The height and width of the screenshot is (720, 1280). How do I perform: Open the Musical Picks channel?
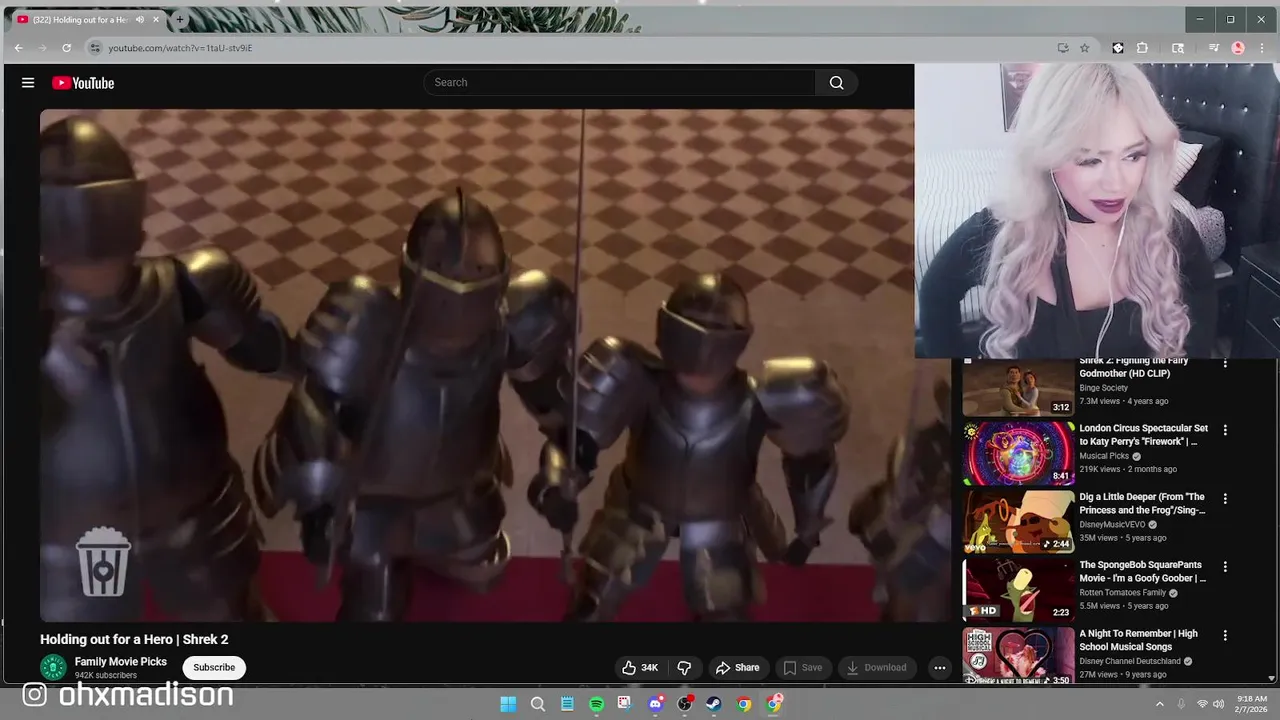(x=1104, y=456)
